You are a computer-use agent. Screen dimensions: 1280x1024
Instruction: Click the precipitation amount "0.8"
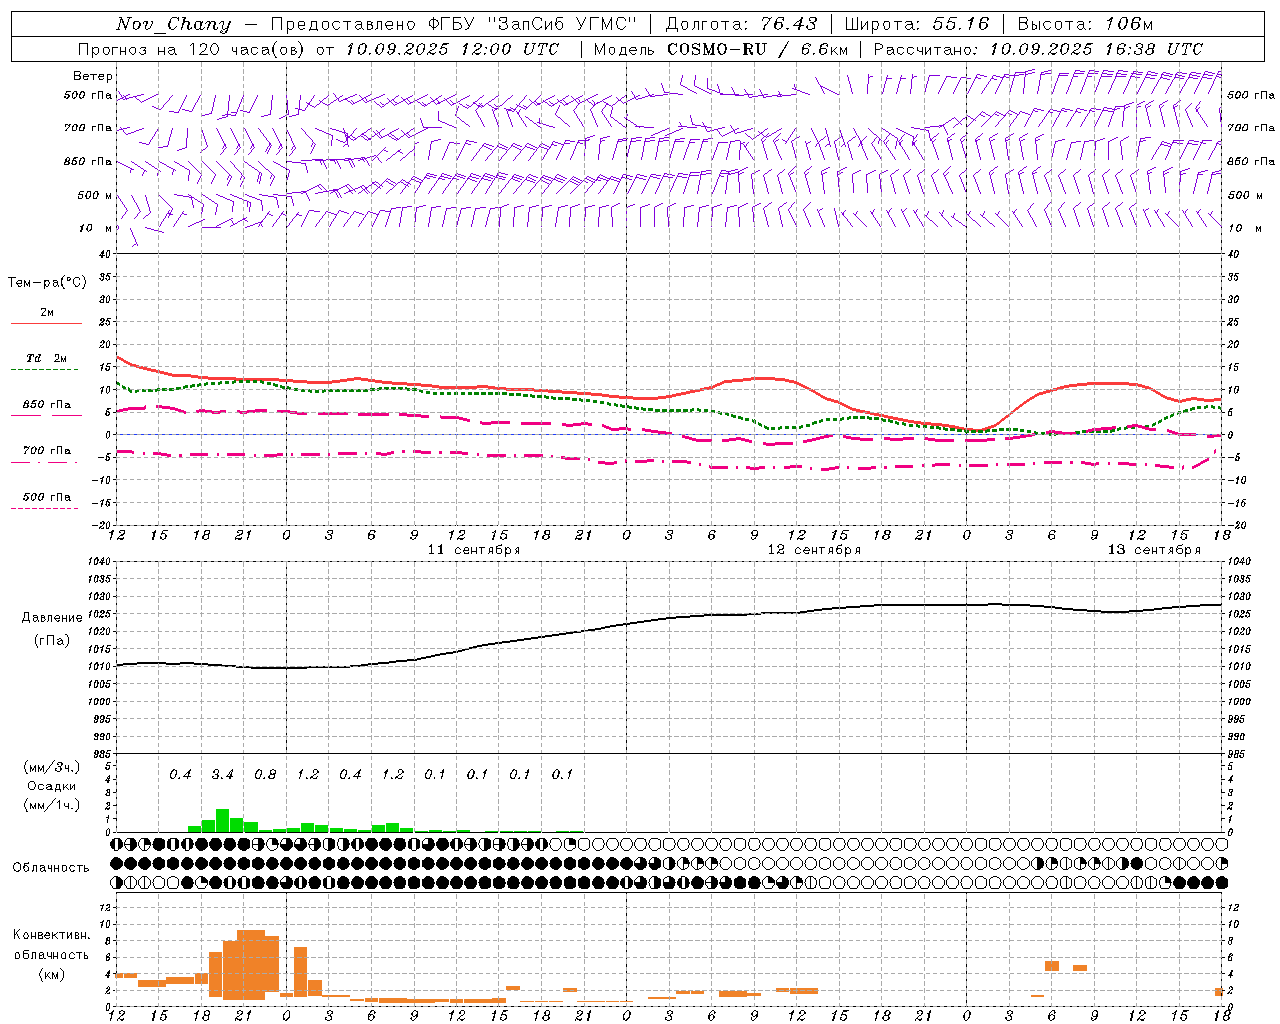click(265, 775)
